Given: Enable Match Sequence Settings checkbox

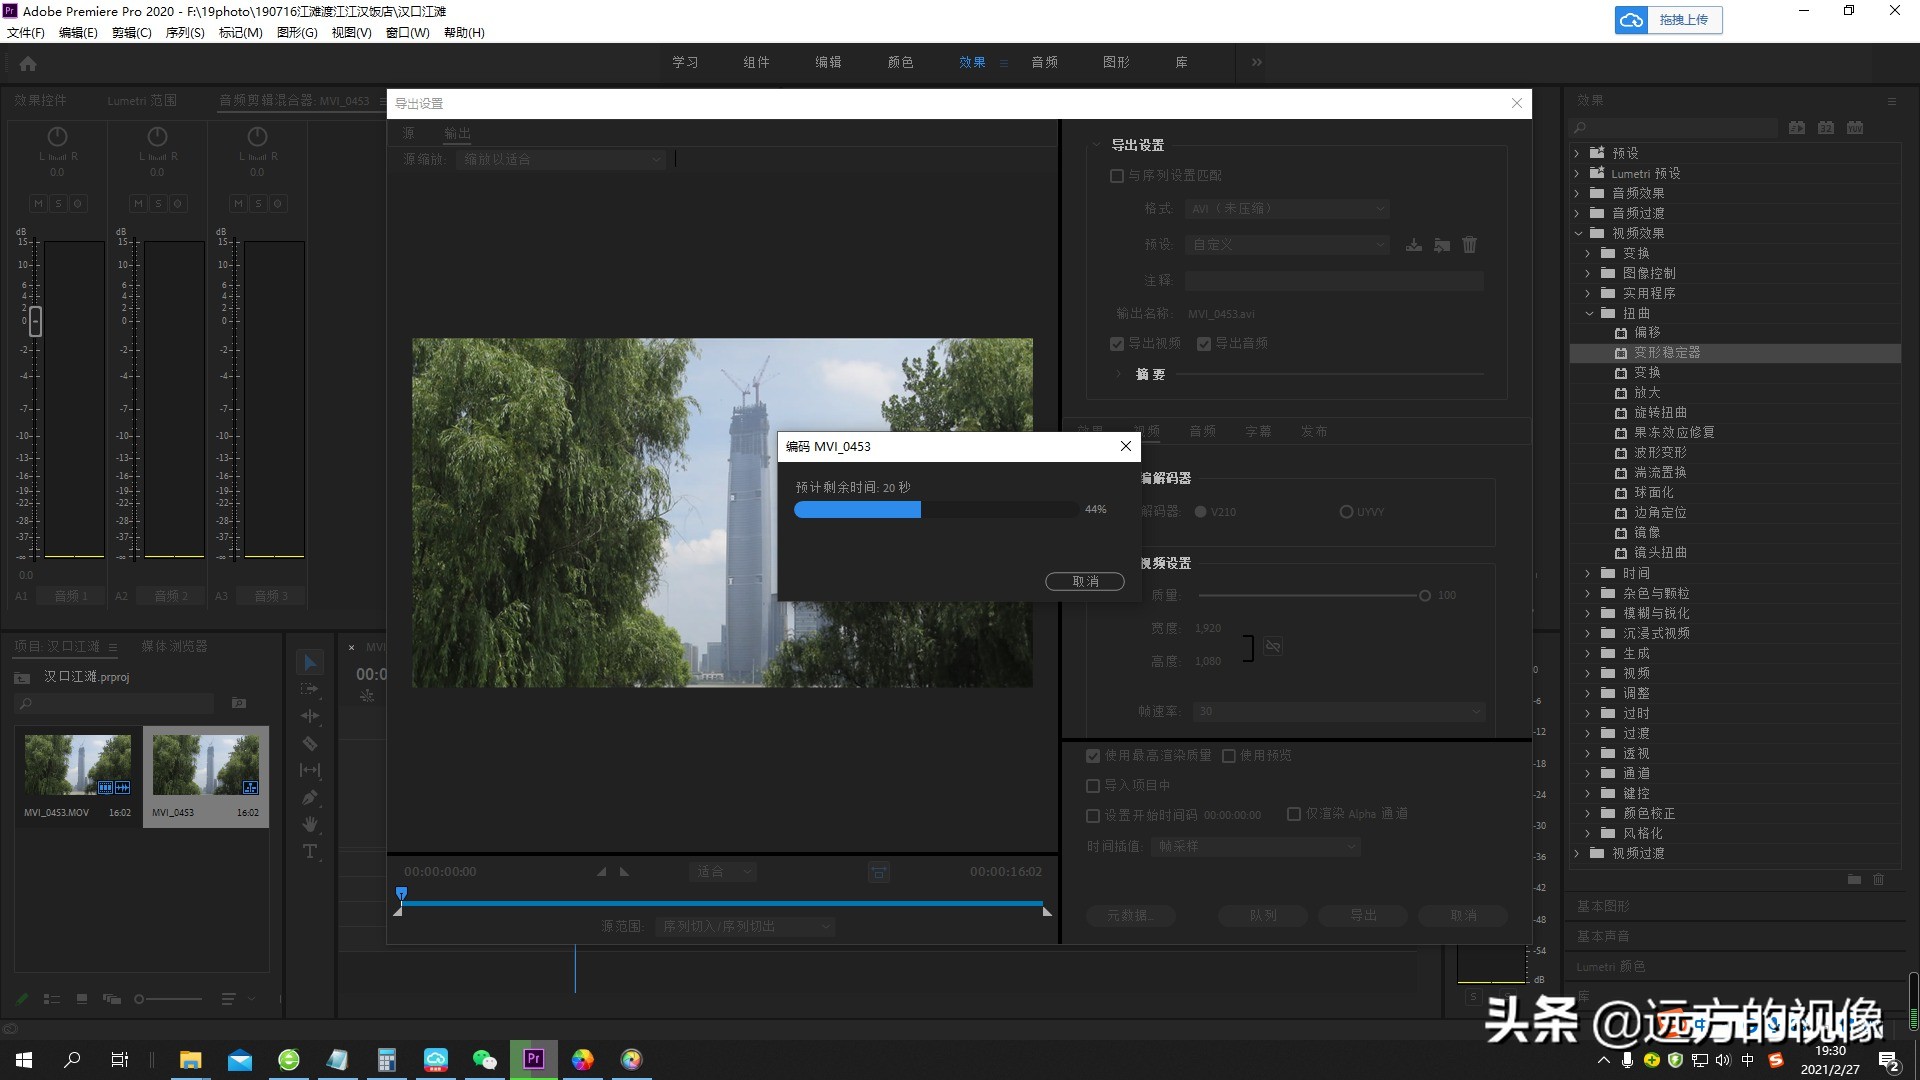Looking at the screenshot, I should pos(1117,176).
